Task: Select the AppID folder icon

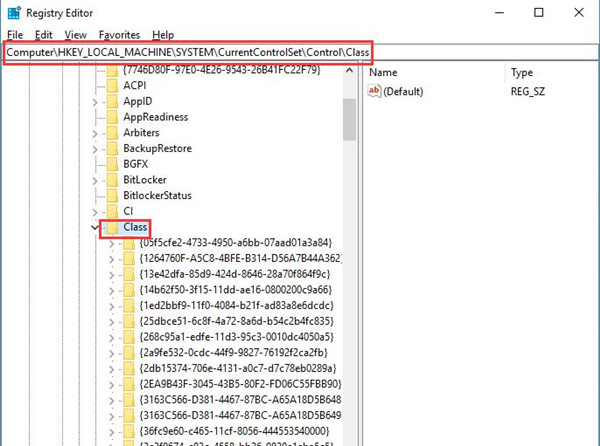Action: click(112, 101)
